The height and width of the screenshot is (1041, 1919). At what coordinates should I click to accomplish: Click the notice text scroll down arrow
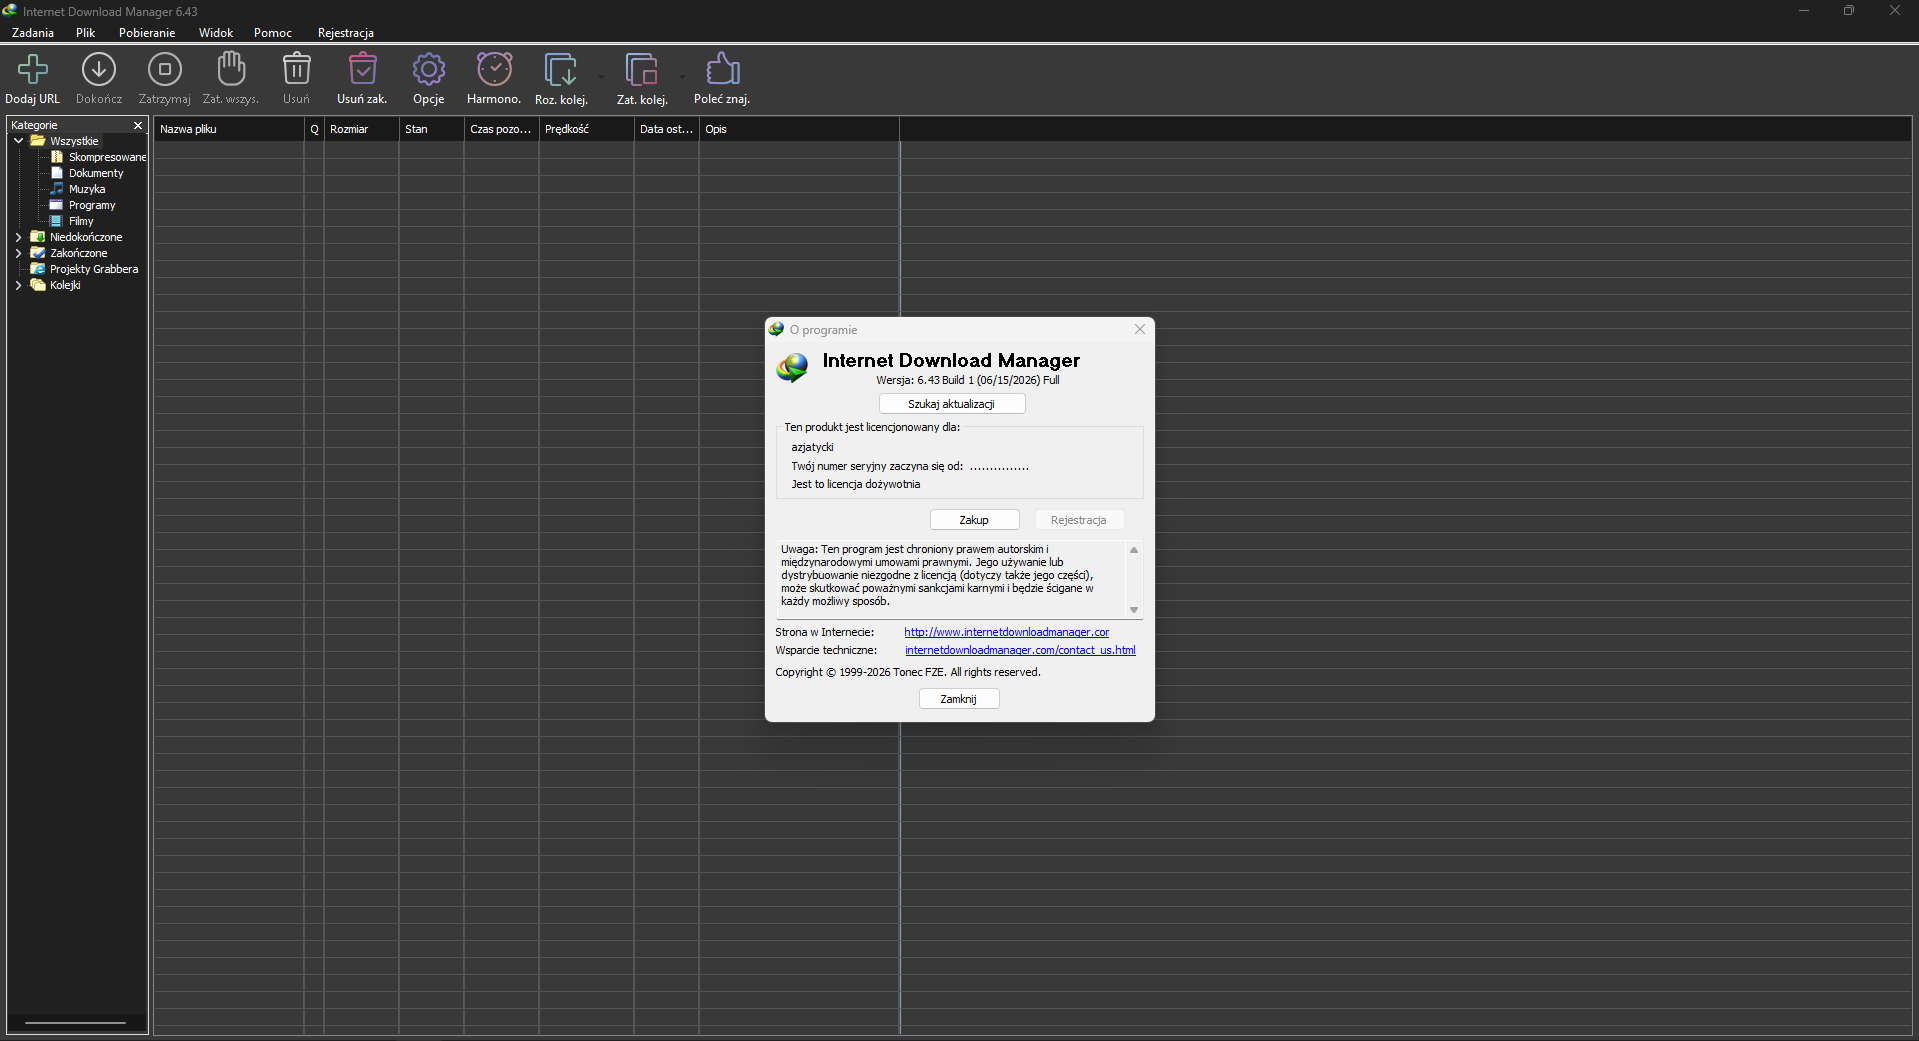(x=1134, y=610)
